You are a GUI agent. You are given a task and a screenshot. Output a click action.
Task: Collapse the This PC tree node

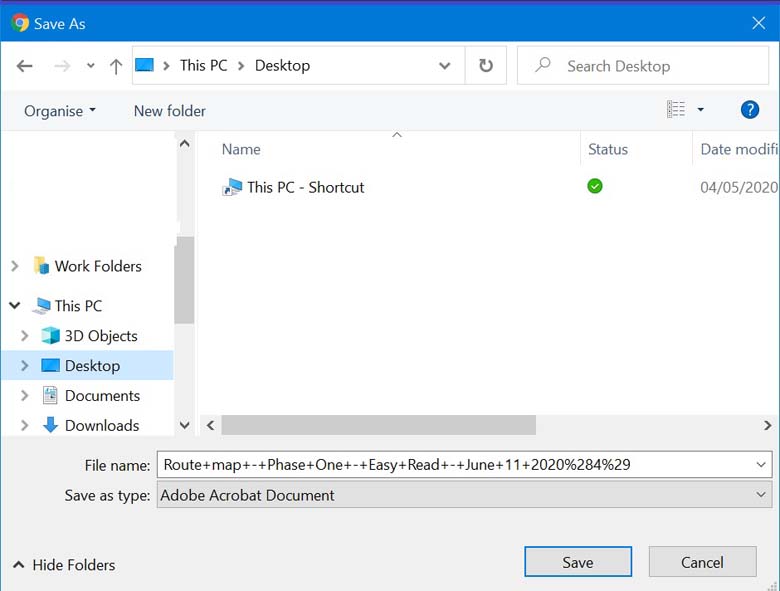click(15, 306)
